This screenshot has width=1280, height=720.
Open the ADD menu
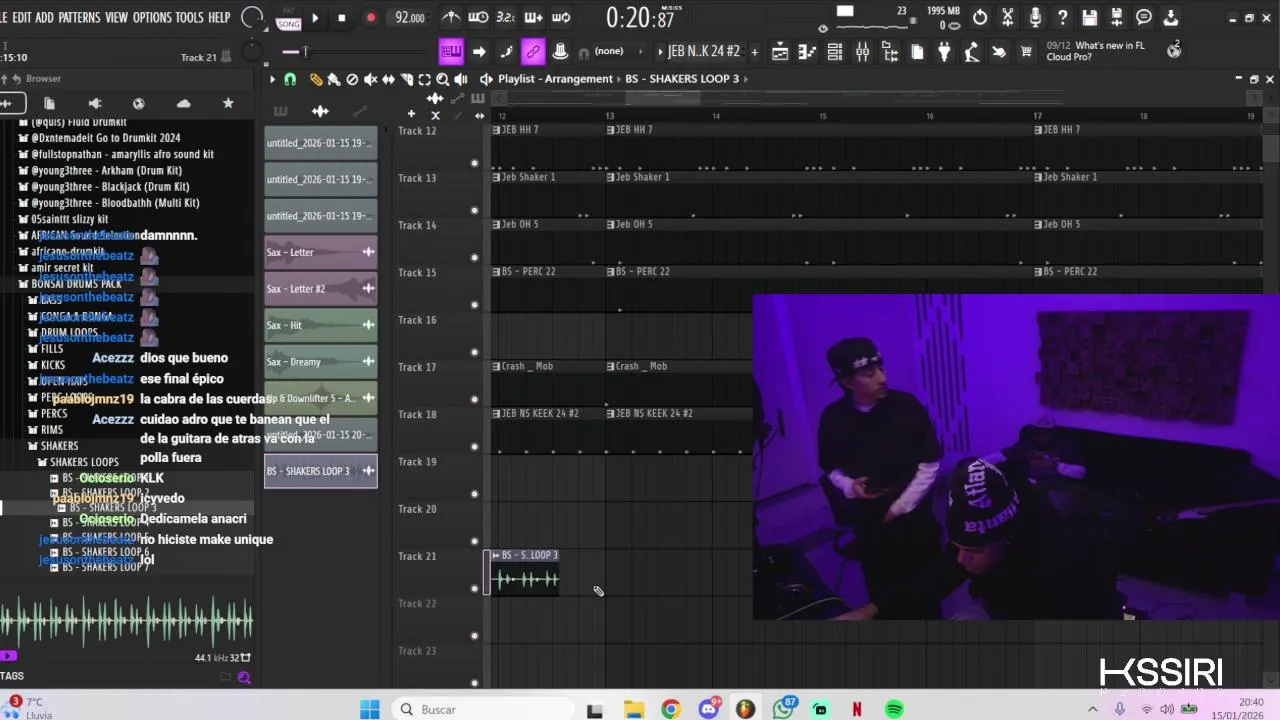pos(45,18)
